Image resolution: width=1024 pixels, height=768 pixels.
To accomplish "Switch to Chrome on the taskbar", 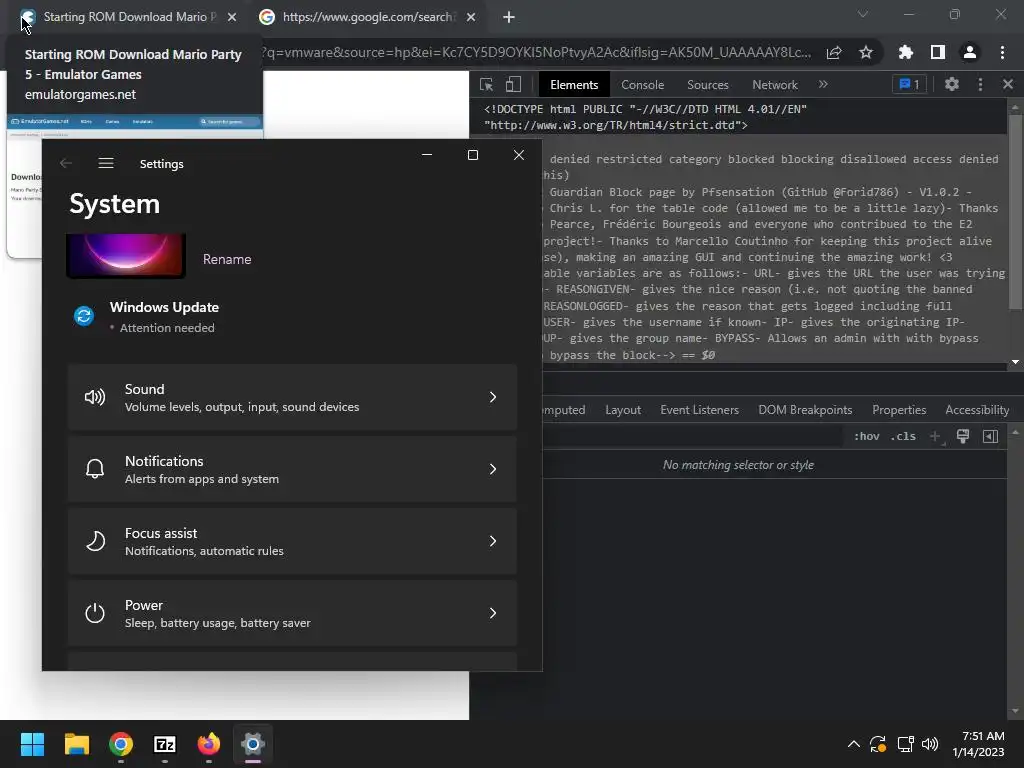I will pyautogui.click(x=121, y=744).
